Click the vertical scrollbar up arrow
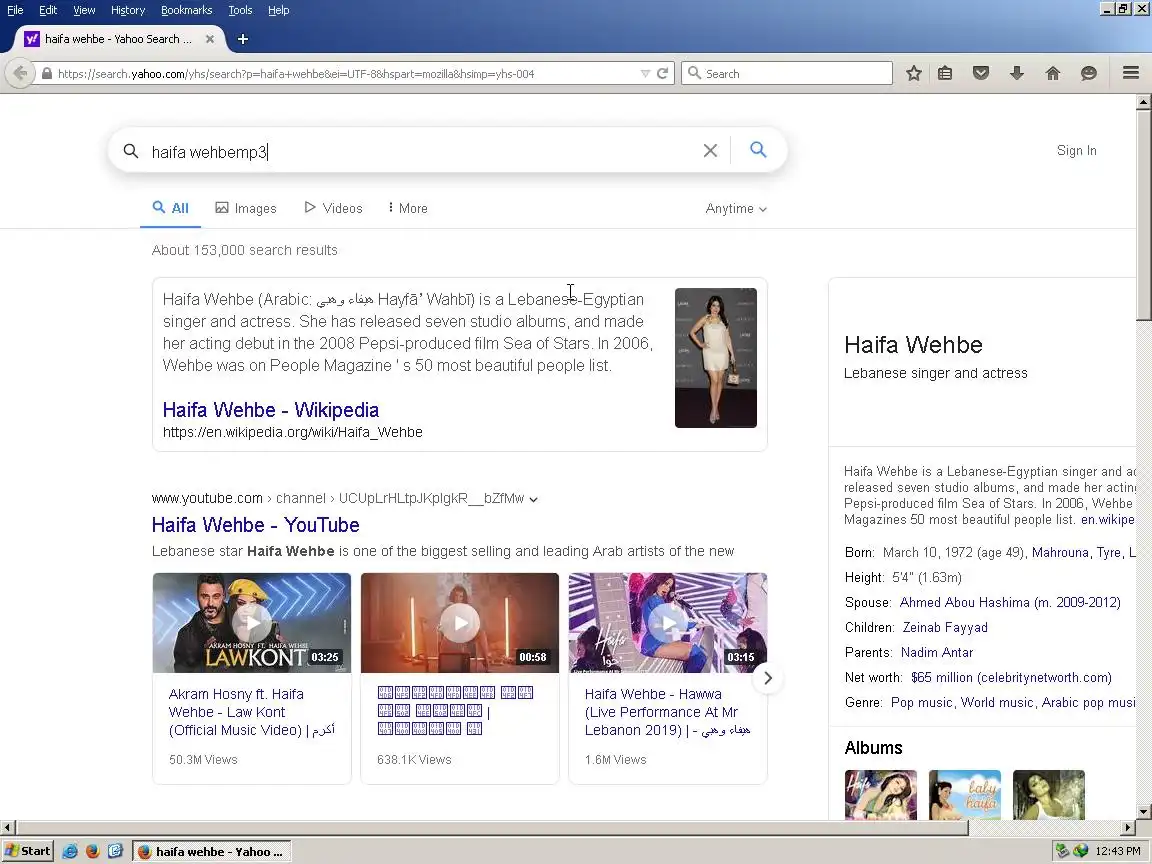The height and width of the screenshot is (864, 1152). (1144, 103)
